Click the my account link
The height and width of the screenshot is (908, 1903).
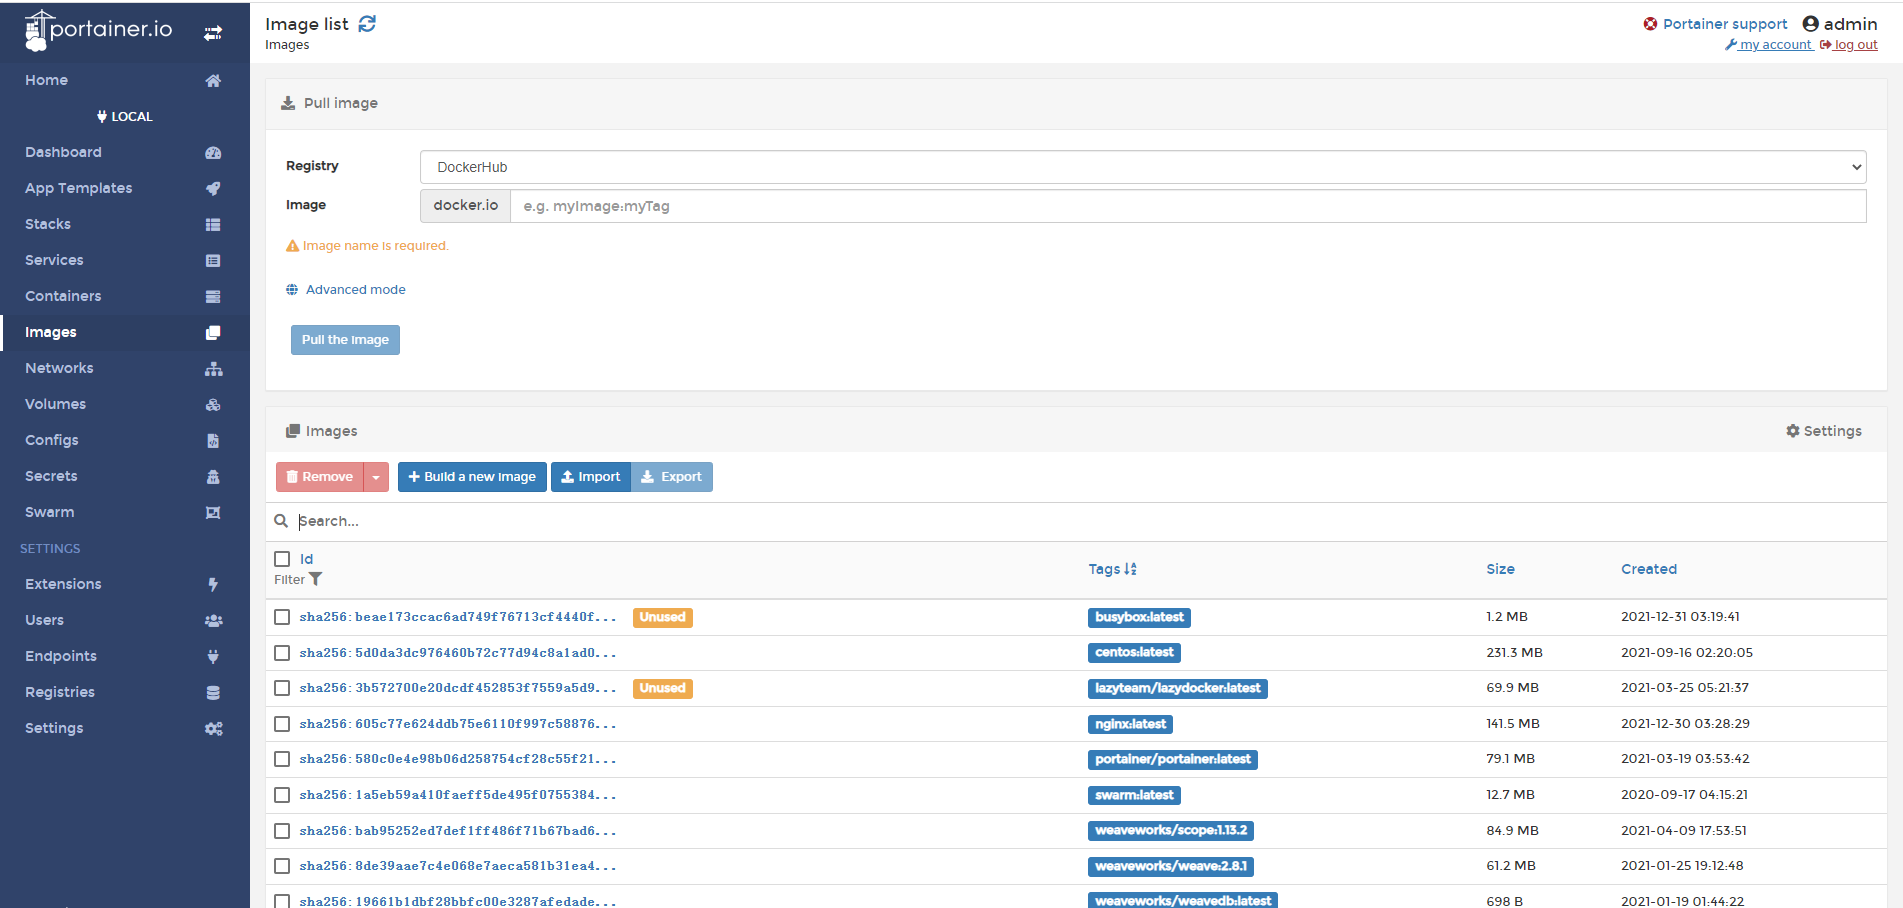tap(1769, 45)
